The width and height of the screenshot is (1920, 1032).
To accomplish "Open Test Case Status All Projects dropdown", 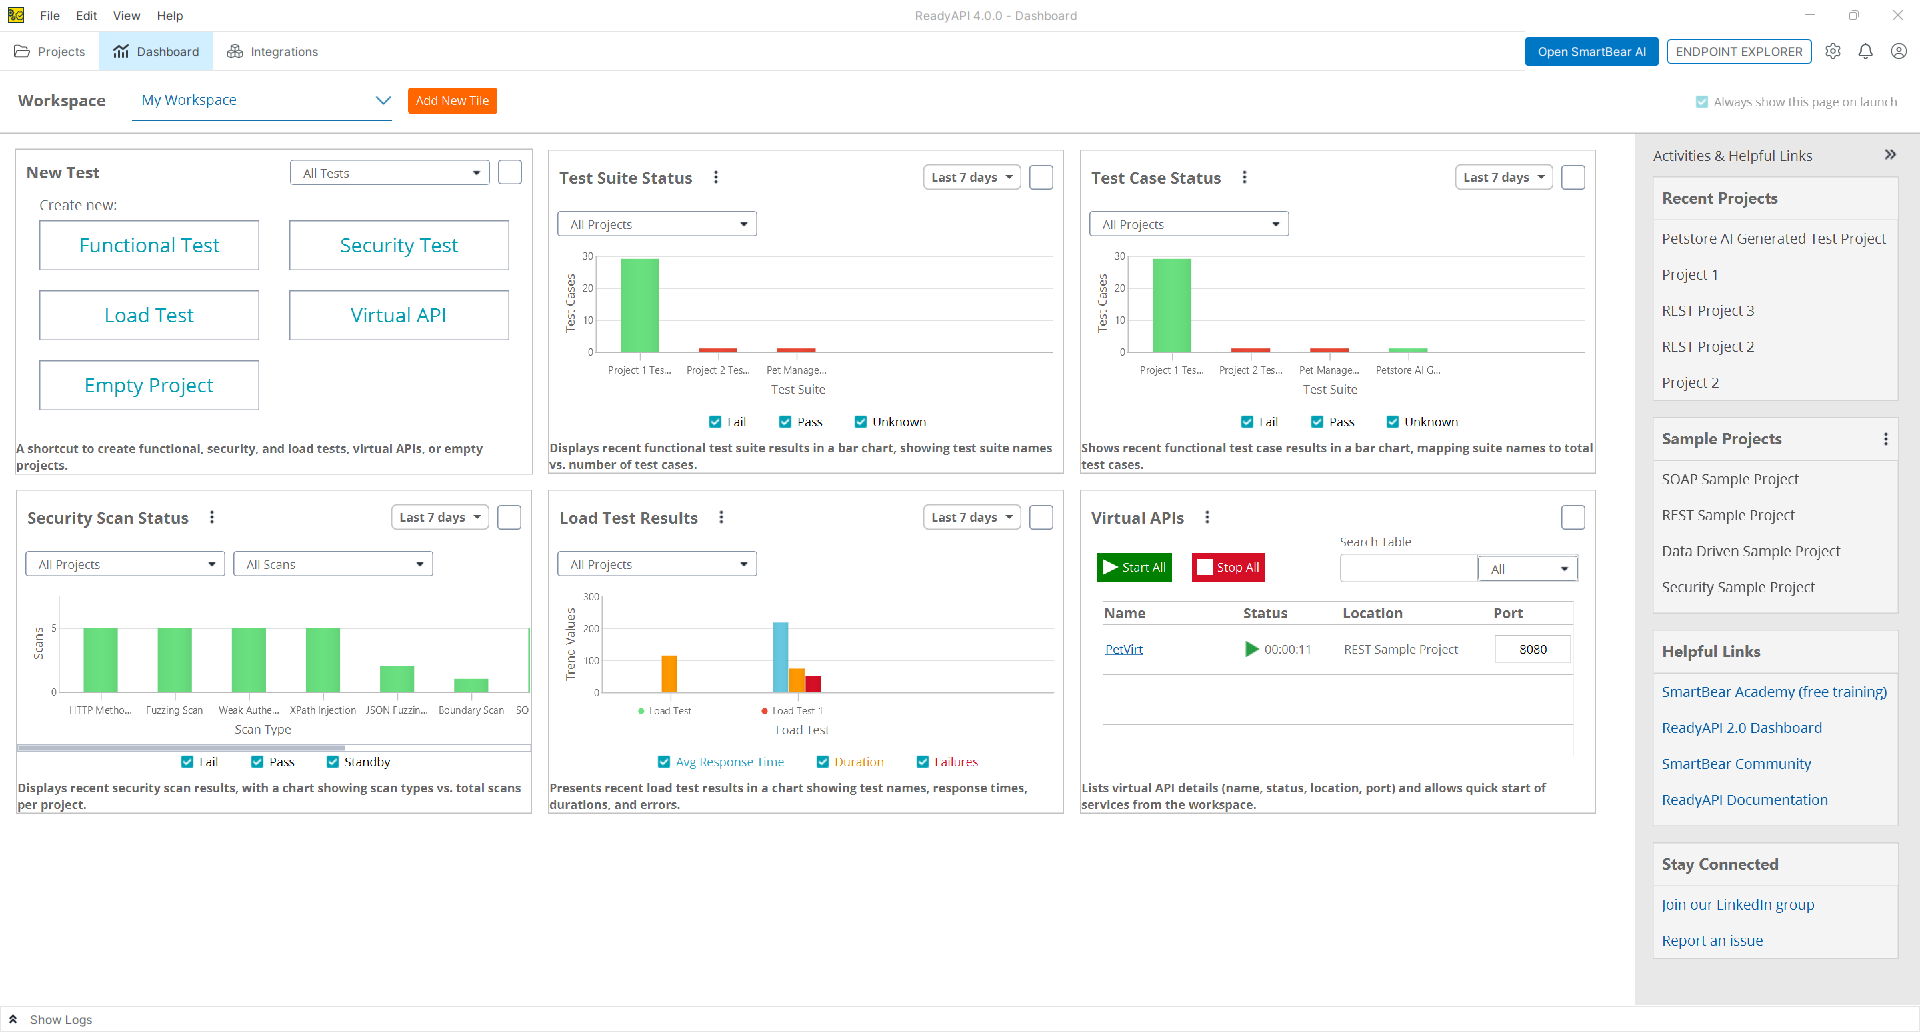I will tap(1189, 224).
